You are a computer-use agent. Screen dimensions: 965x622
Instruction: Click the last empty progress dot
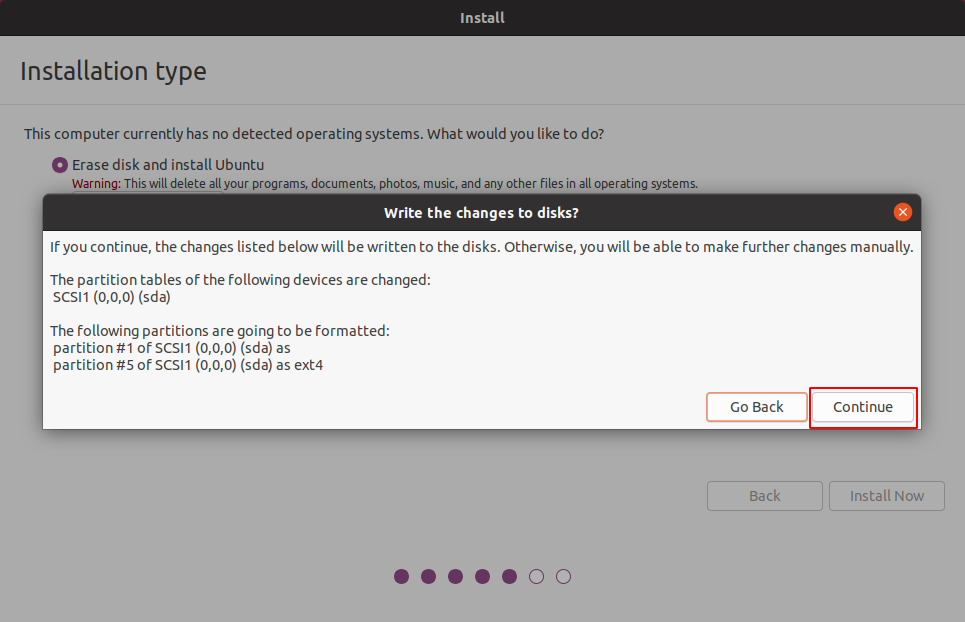[563, 576]
